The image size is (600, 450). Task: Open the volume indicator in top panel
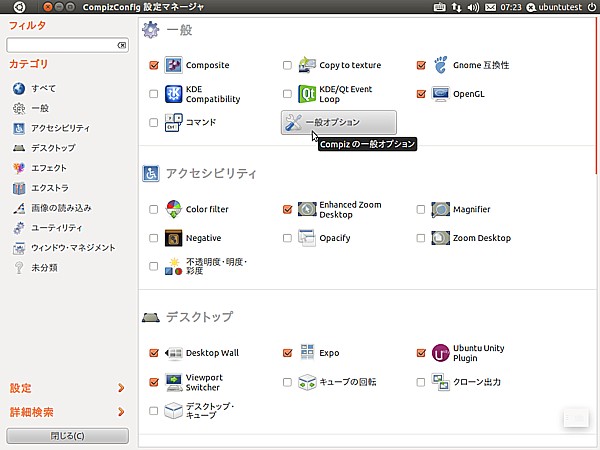[x=473, y=7]
